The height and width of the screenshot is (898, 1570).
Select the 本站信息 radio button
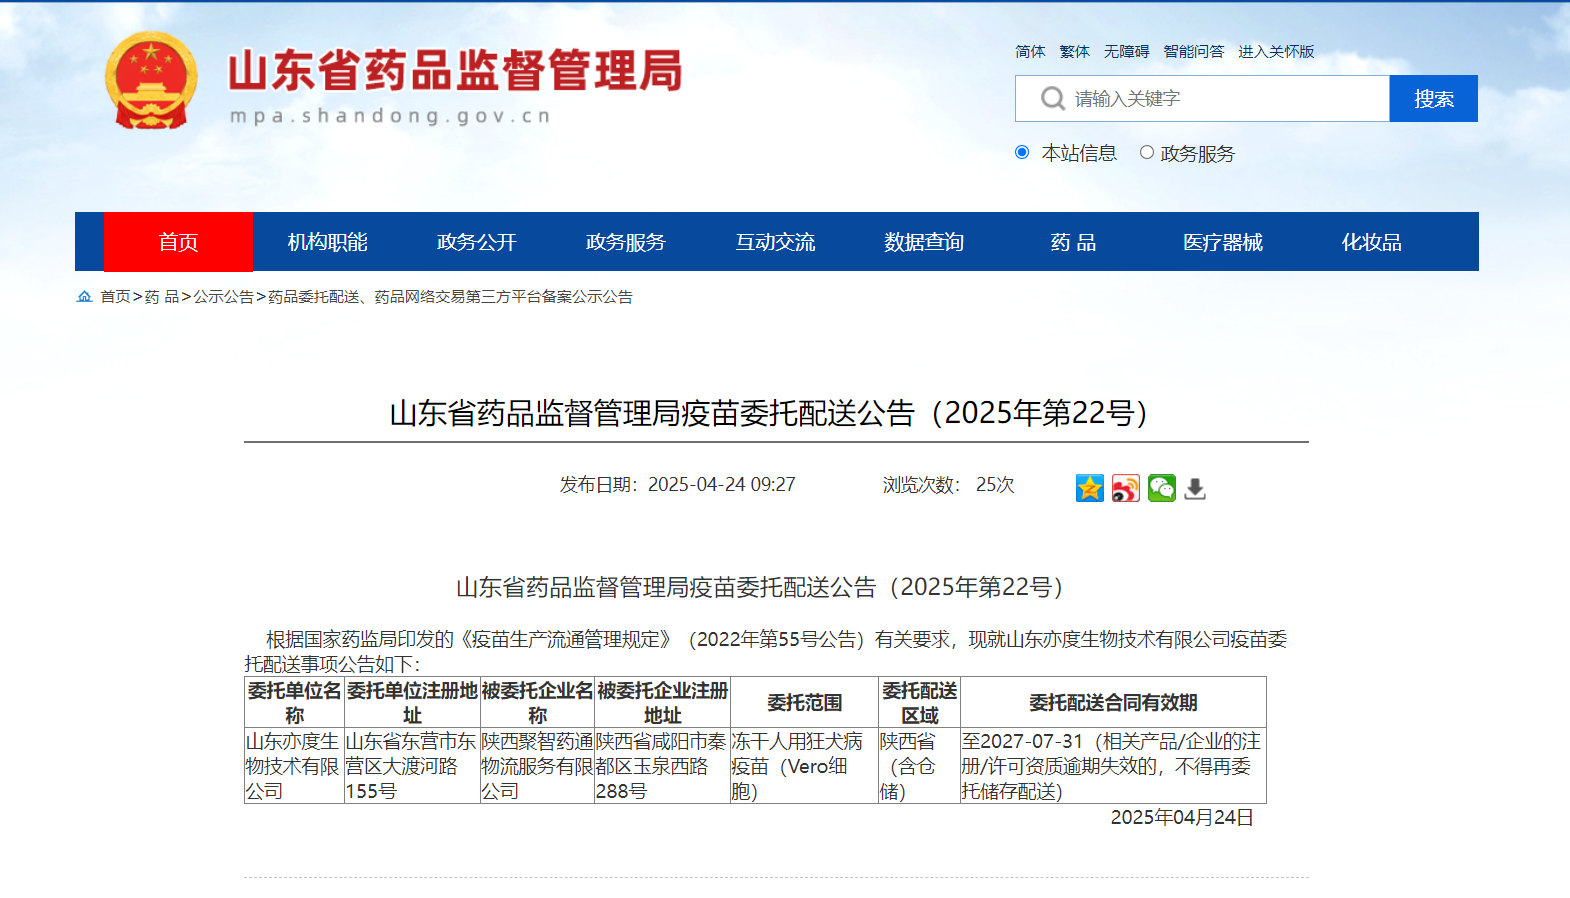(1022, 152)
